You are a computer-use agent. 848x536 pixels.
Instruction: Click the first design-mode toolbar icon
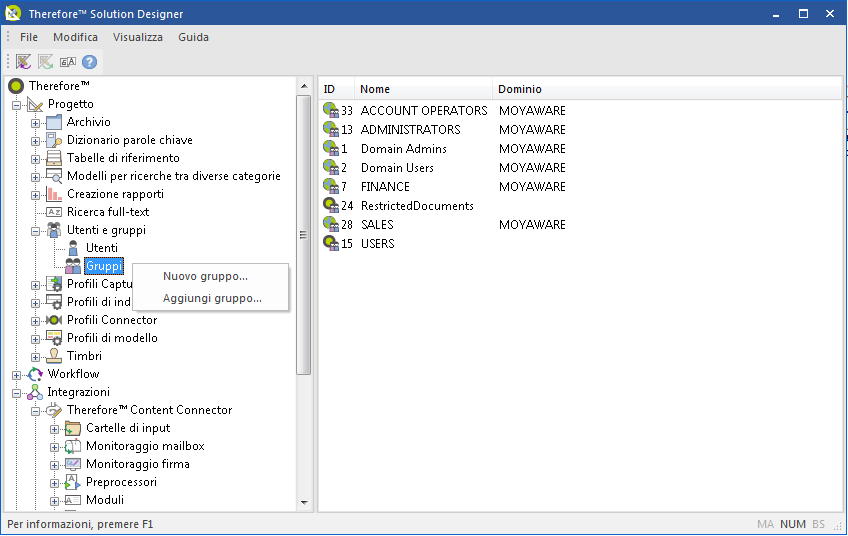point(23,62)
